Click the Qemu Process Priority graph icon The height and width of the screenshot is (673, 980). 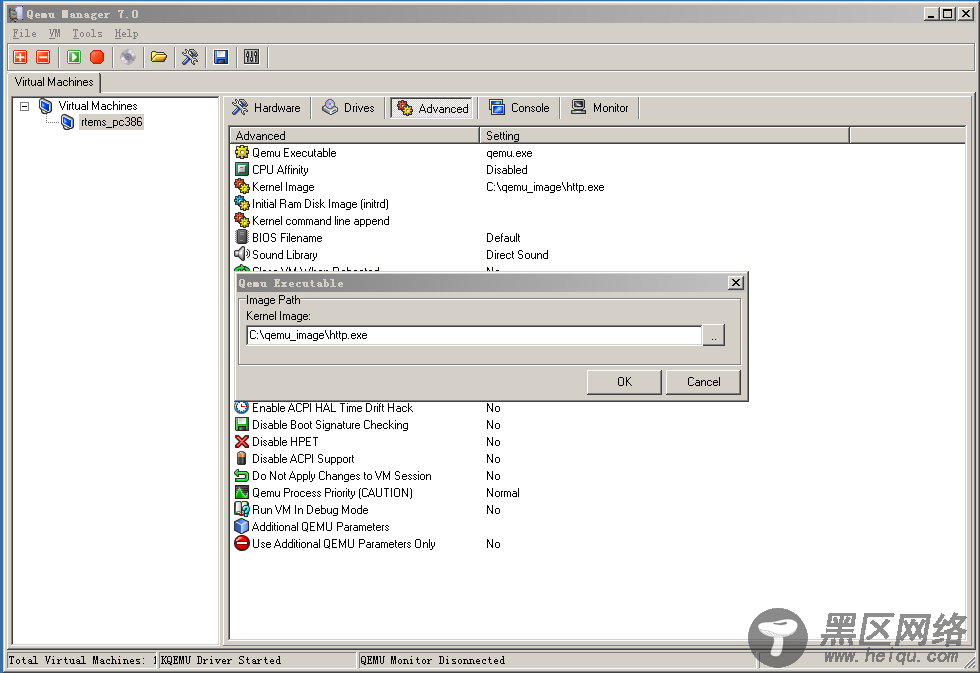[x=242, y=492]
